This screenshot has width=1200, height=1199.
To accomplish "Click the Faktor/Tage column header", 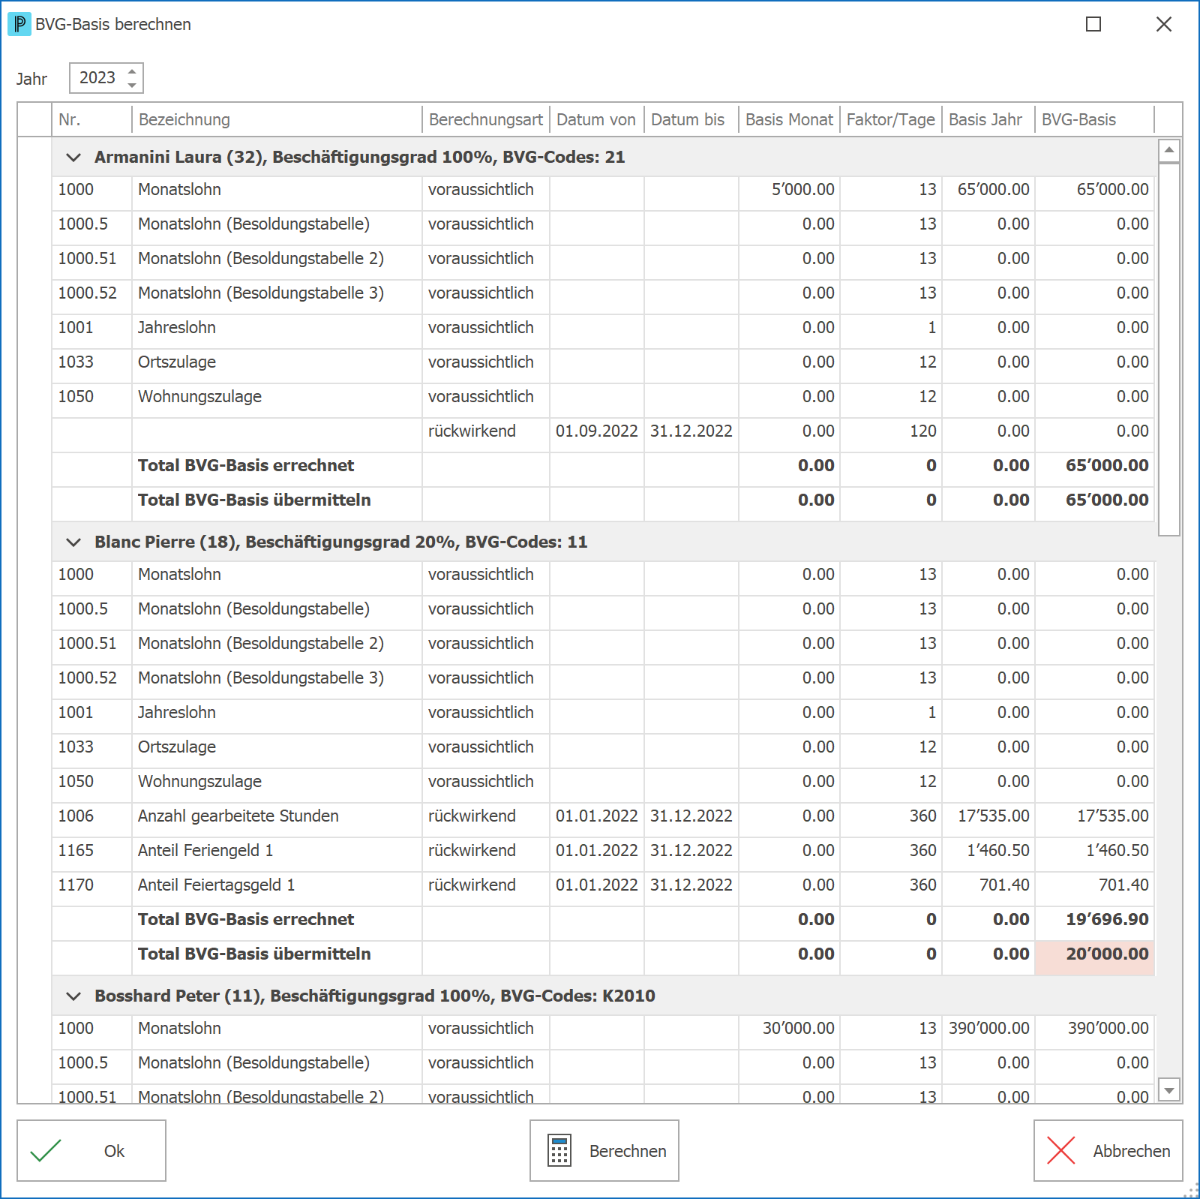I will pos(891,120).
